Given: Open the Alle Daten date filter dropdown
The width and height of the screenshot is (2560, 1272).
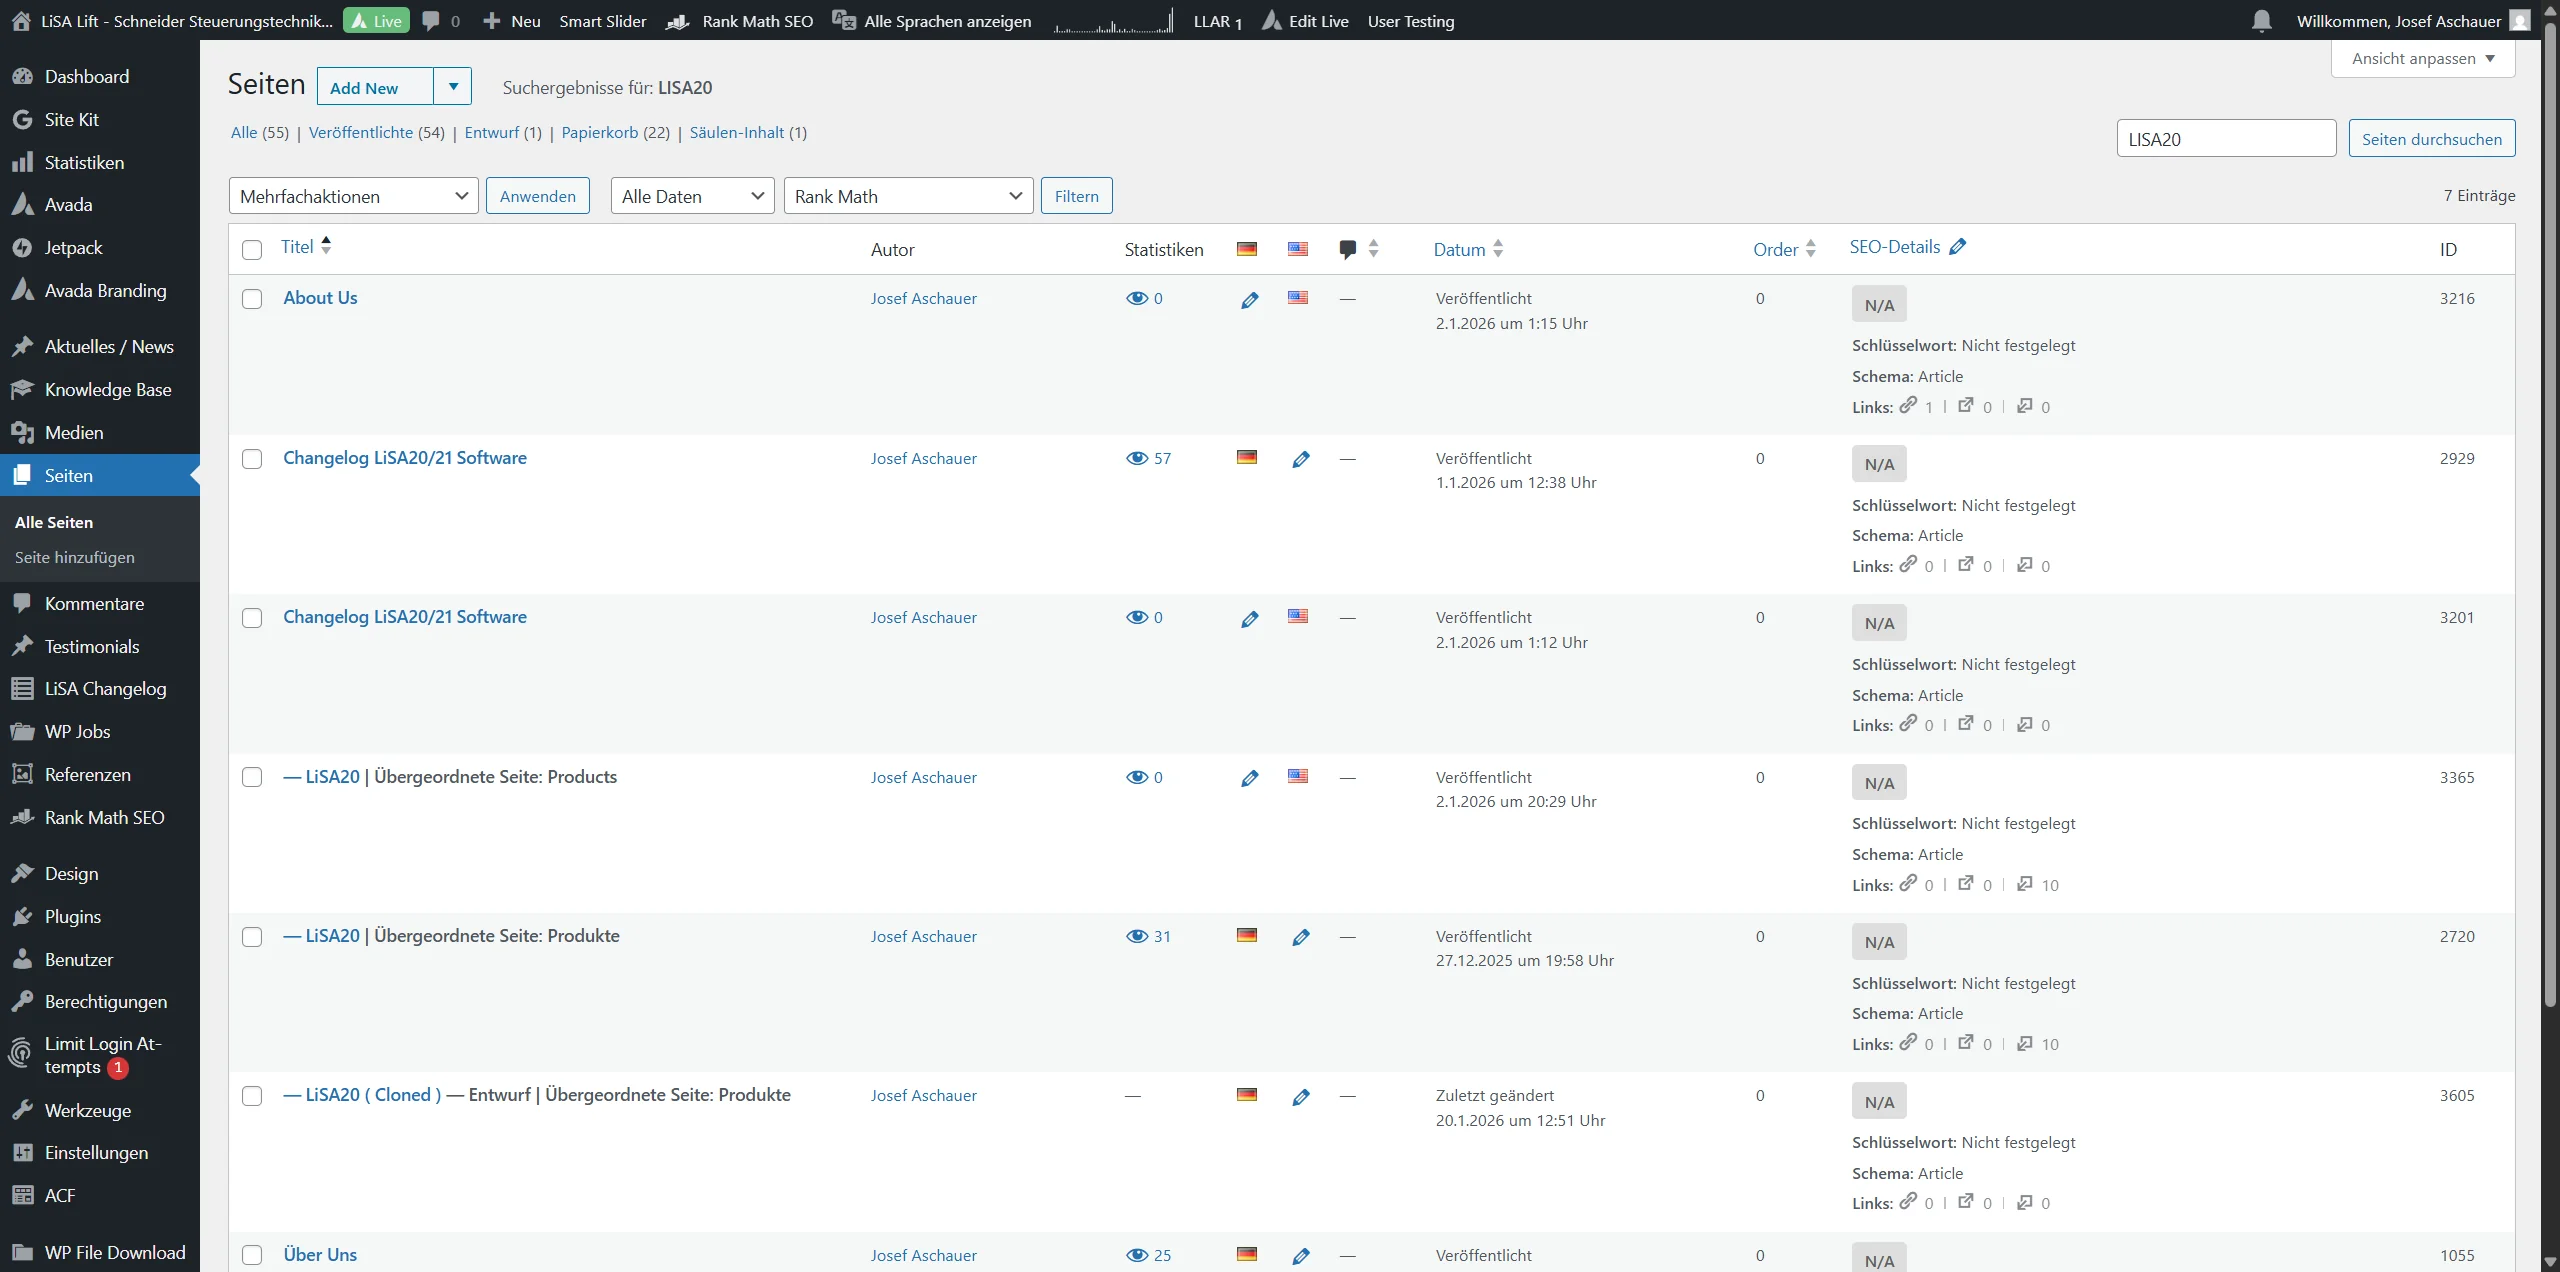Looking at the screenshot, I should (x=691, y=195).
